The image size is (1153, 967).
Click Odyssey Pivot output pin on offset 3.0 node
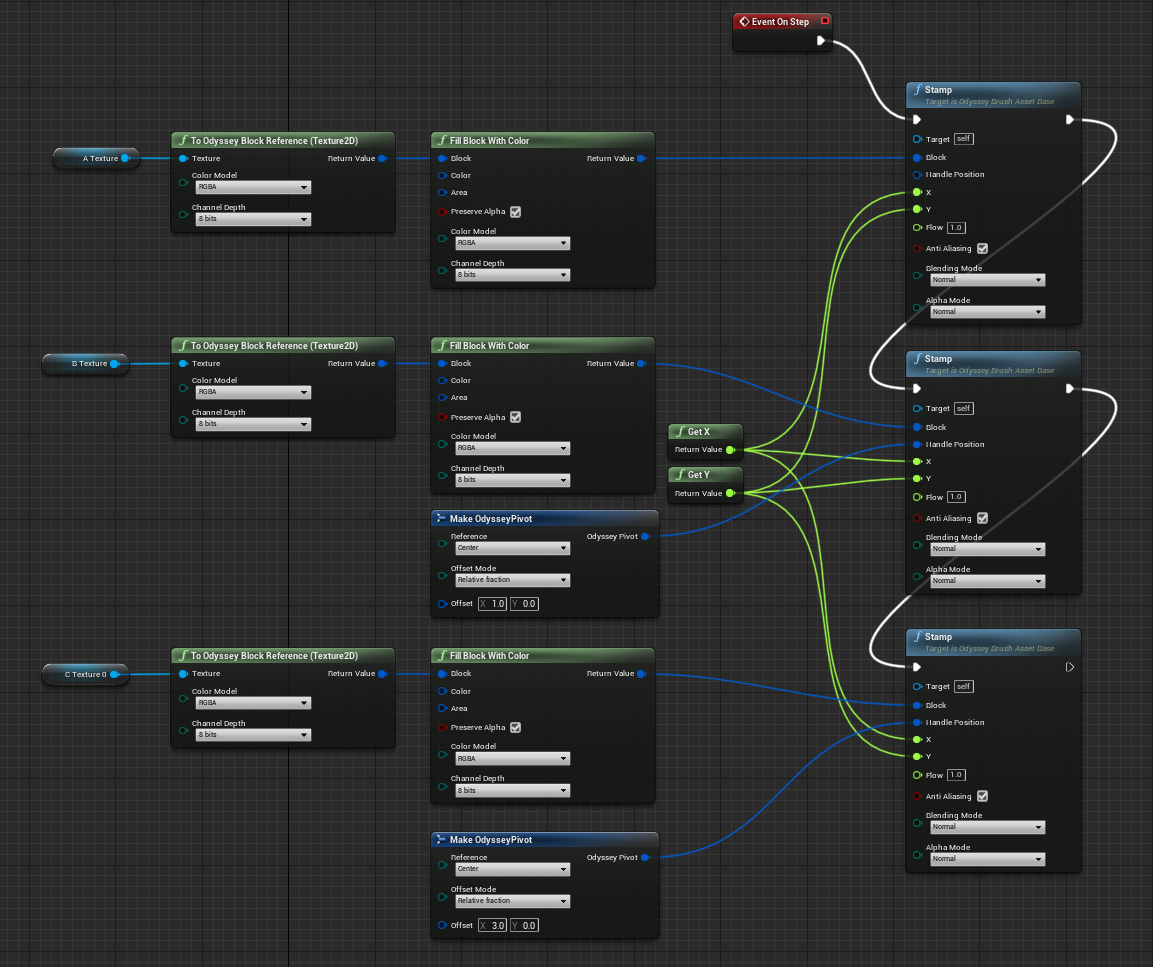tap(645, 858)
